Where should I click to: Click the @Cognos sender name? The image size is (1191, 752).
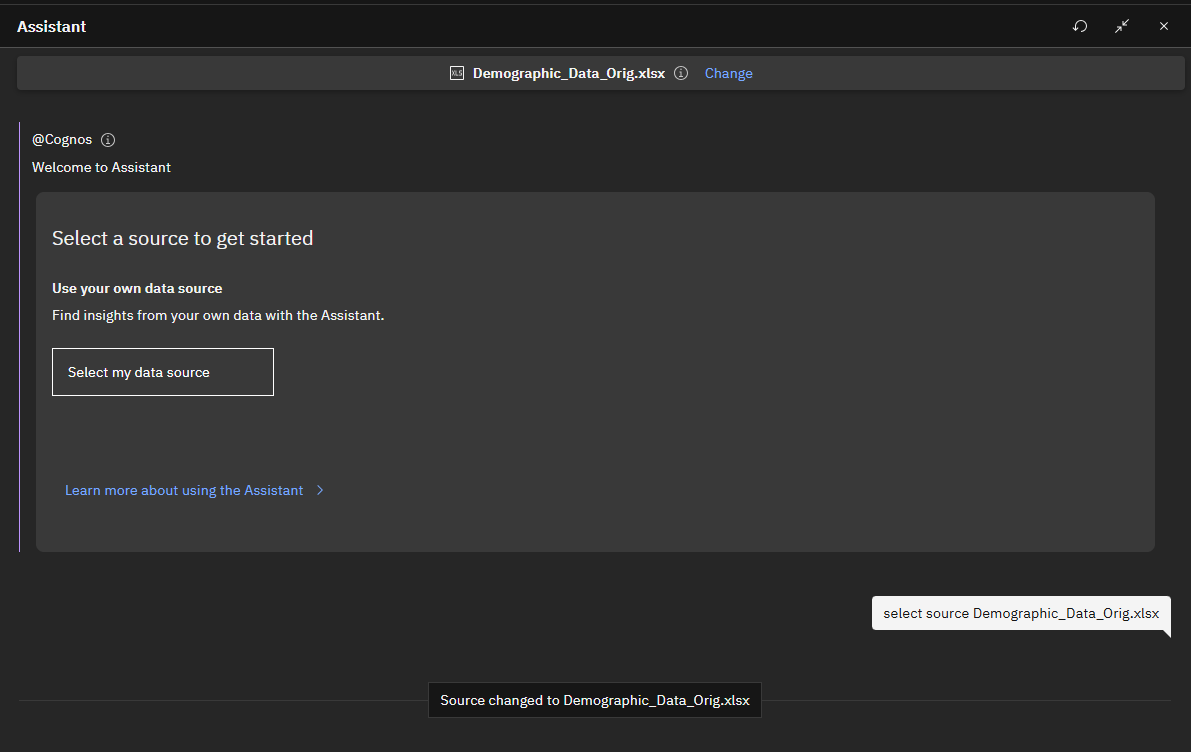(62, 140)
